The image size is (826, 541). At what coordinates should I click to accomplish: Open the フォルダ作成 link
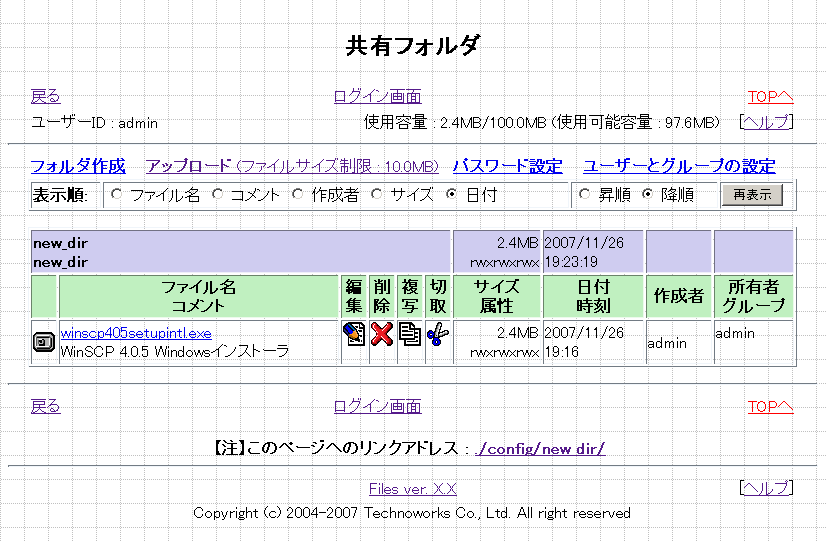(x=78, y=166)
